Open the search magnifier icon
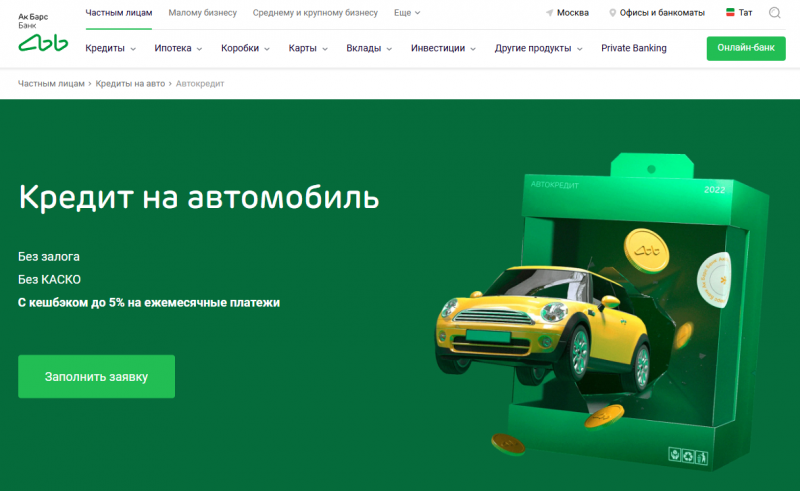This screenshot has height=491, width=800. tap(774, 13)
